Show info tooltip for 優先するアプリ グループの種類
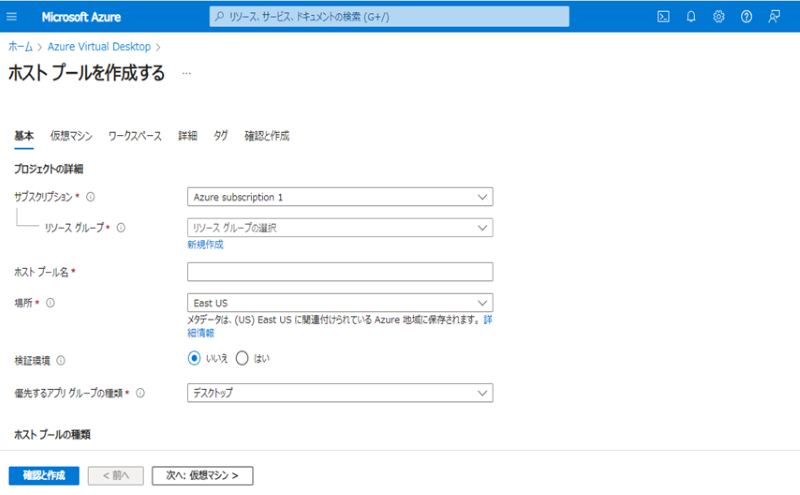 coord(140,393)
